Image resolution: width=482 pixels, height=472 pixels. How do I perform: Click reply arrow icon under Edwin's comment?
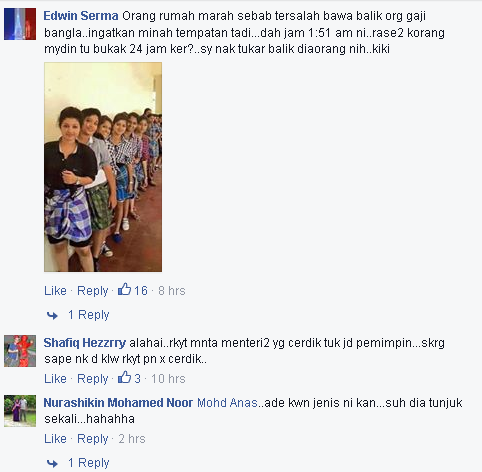click(52, 315)
